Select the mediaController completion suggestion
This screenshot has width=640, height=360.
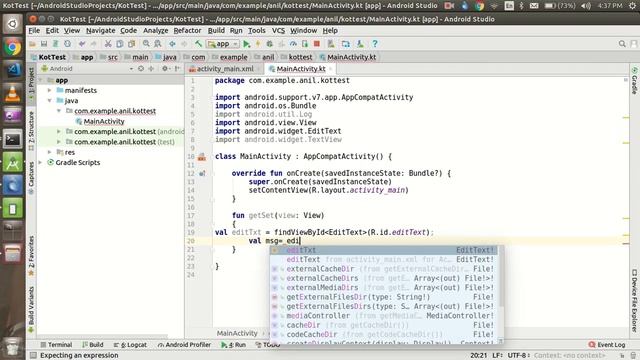(x=384, y=316)
